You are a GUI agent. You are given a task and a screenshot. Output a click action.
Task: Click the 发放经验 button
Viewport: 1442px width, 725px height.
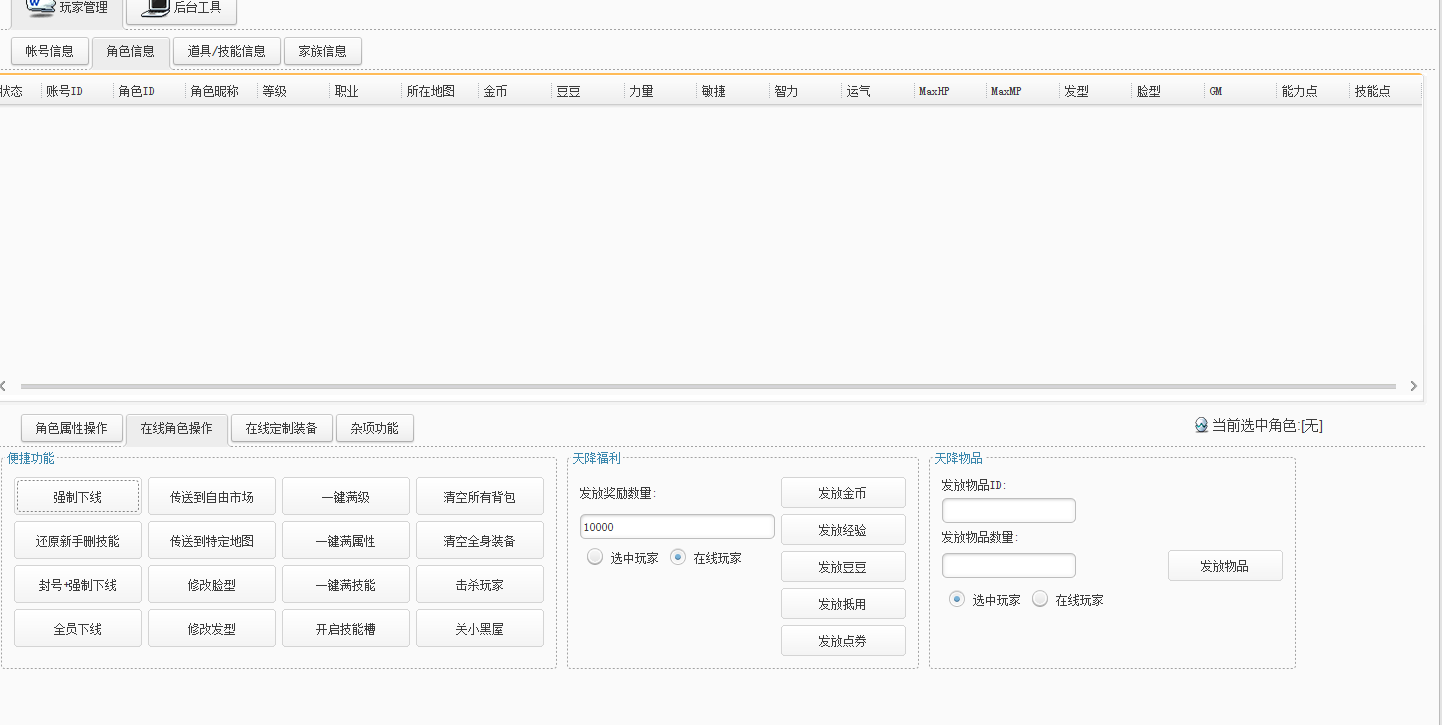click(843, 530)
